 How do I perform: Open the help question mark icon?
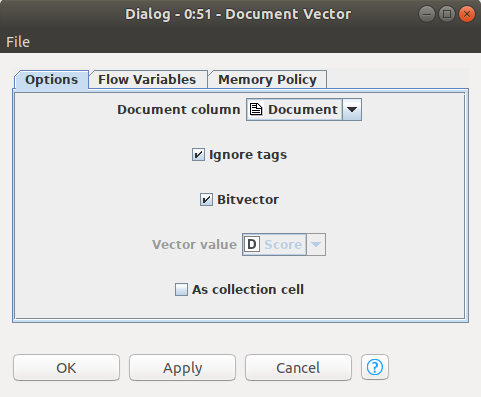375,367
